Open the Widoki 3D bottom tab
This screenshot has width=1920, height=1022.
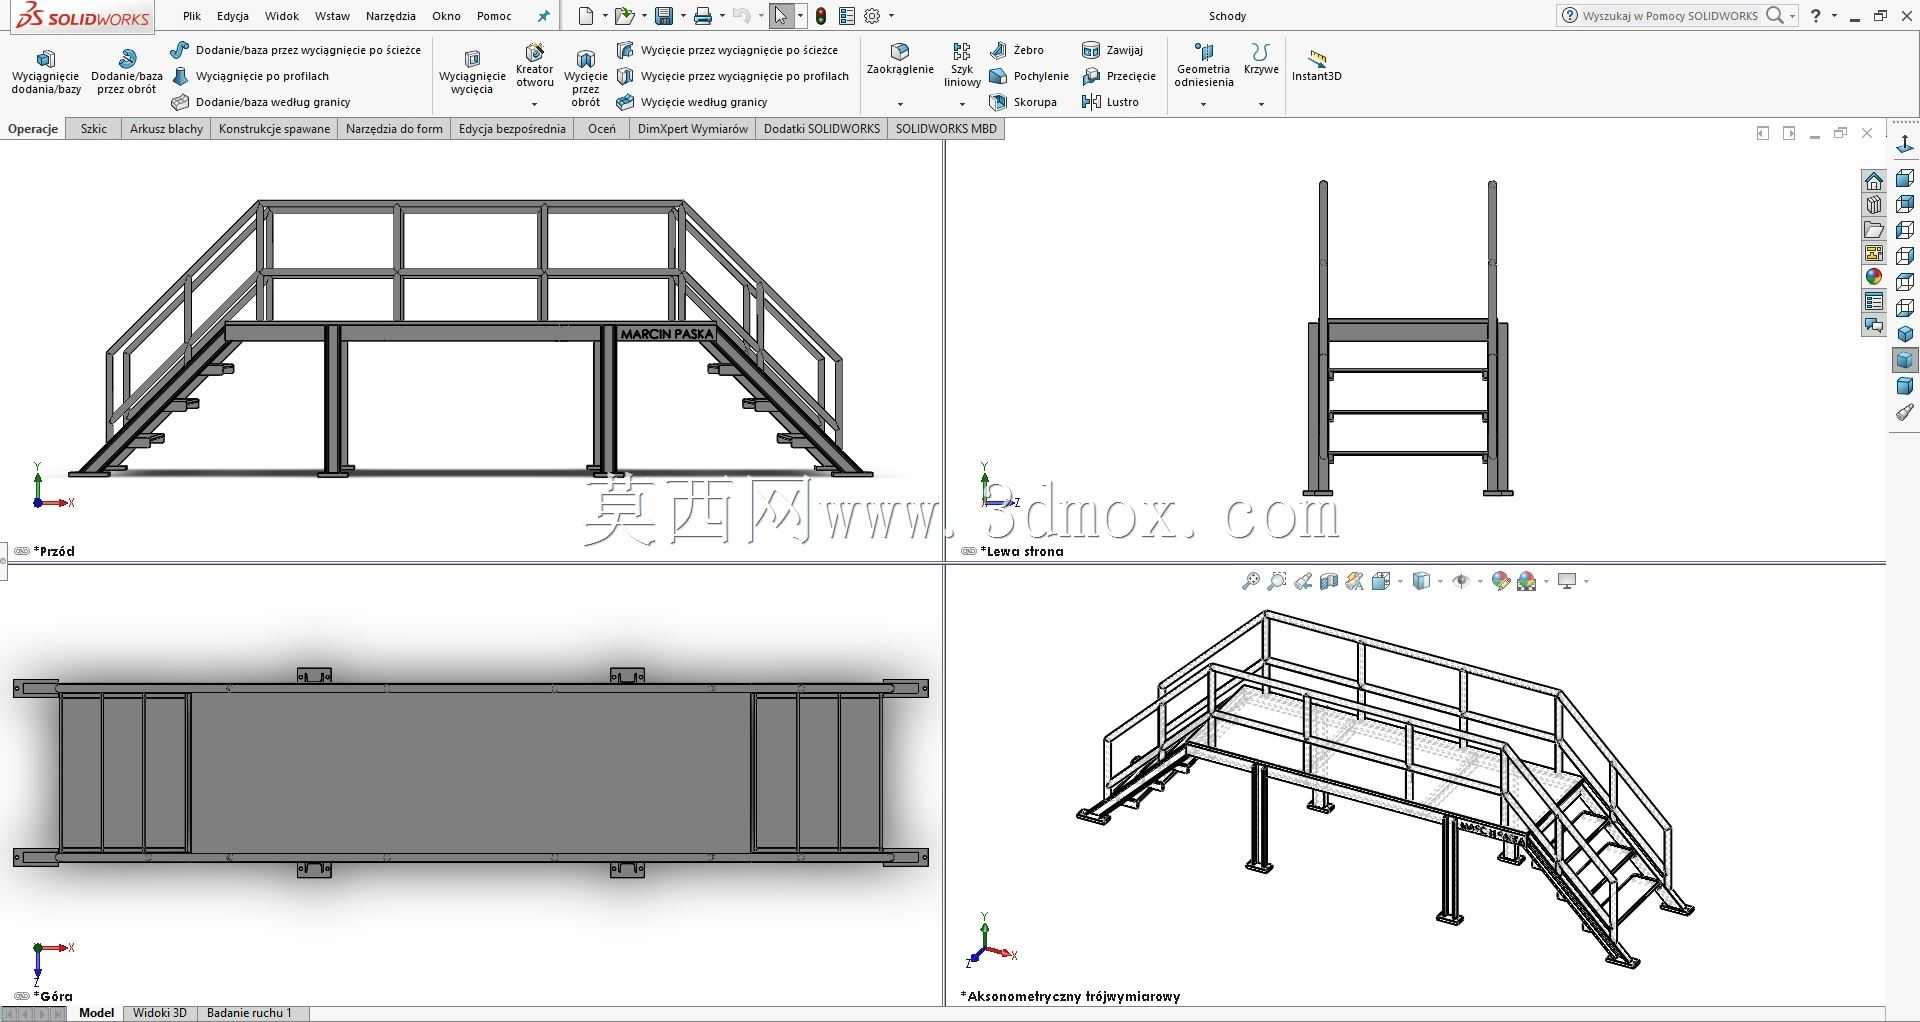click(x=160, y=1013)
